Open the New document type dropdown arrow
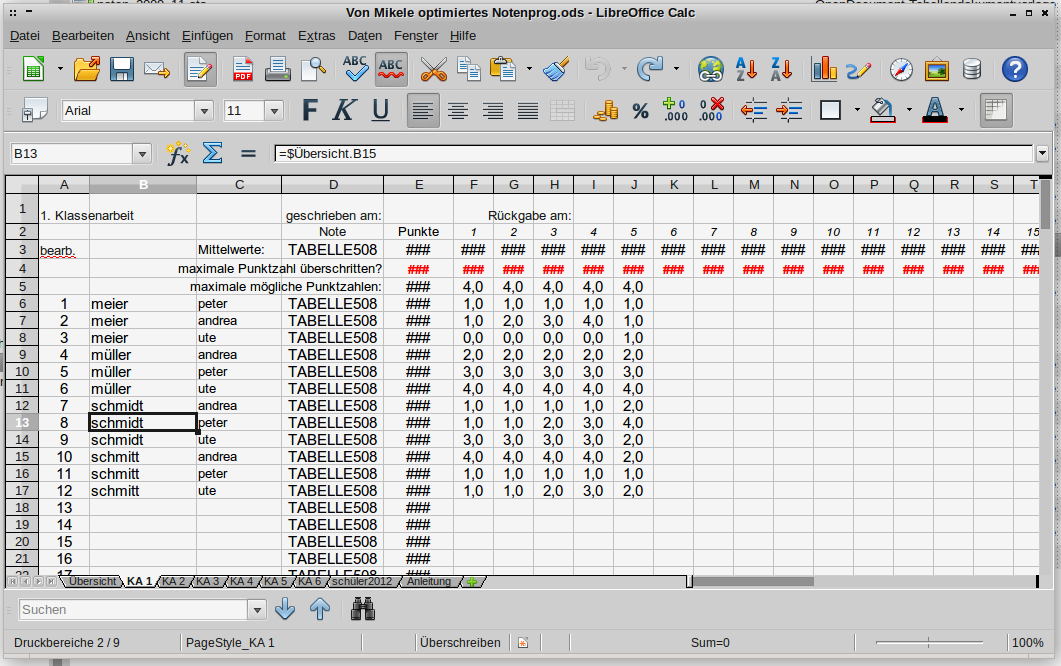This screenshot has height=666, width=1061. 60,69
